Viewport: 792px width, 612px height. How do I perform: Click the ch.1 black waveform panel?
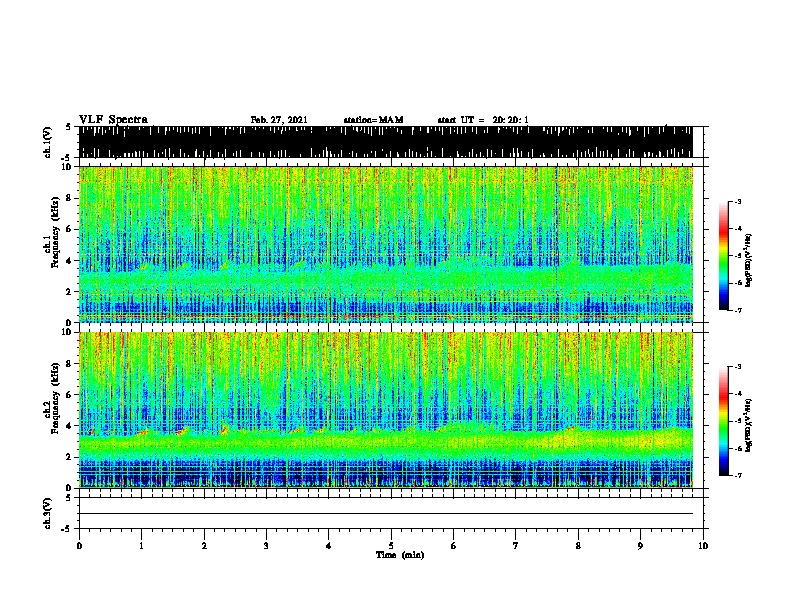386,142
